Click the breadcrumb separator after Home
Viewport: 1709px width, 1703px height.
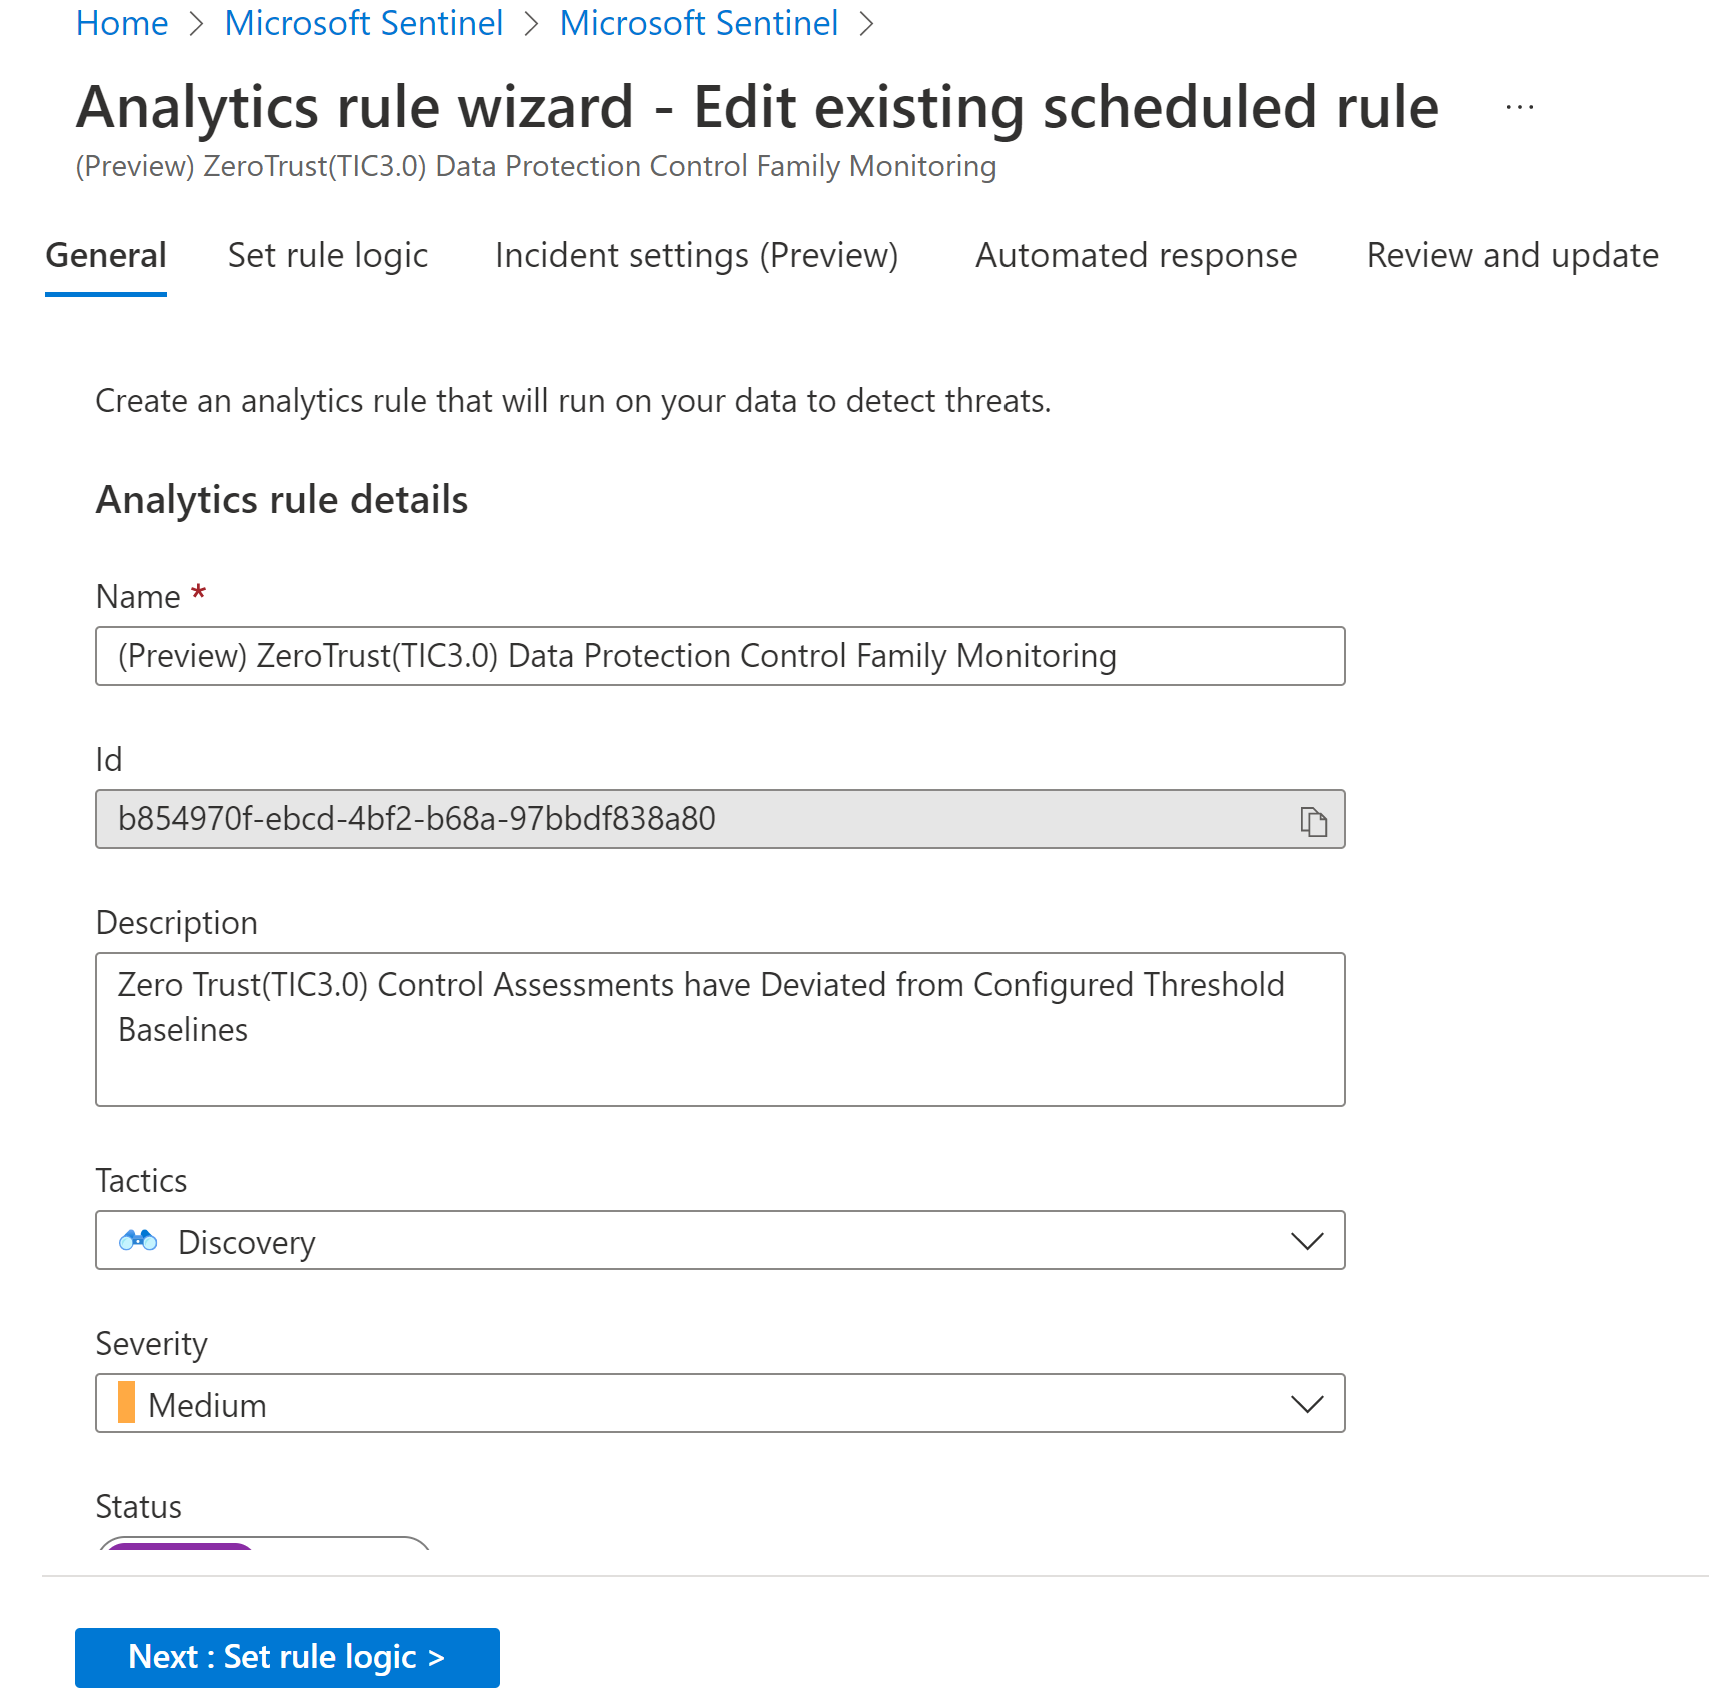pyautogui.click(x=197, y=22)
